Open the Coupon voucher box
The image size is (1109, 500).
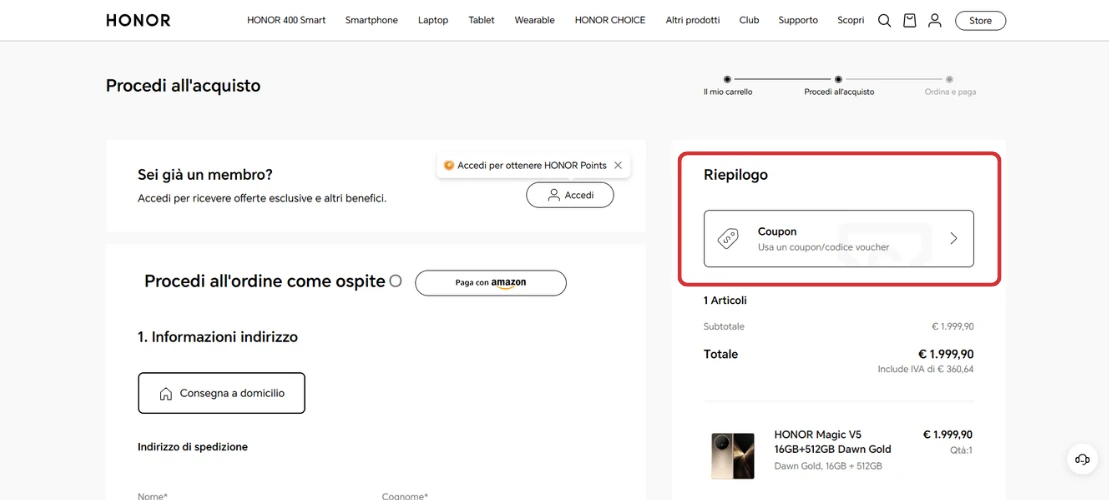pos(839,238)
